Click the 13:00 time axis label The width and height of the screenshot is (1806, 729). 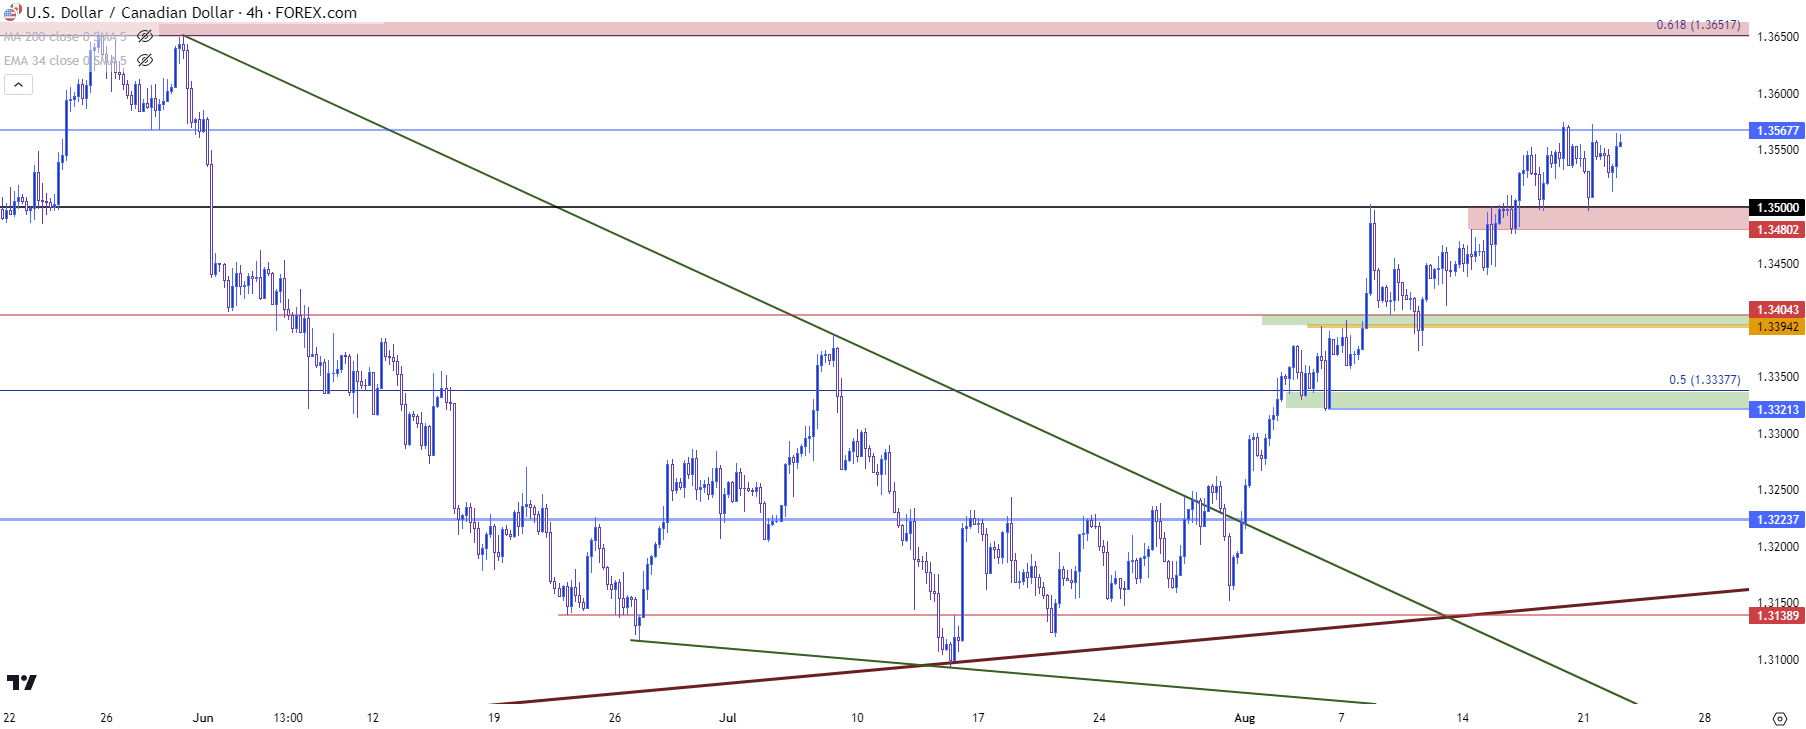pyautogui.click(x=288, y=718)
